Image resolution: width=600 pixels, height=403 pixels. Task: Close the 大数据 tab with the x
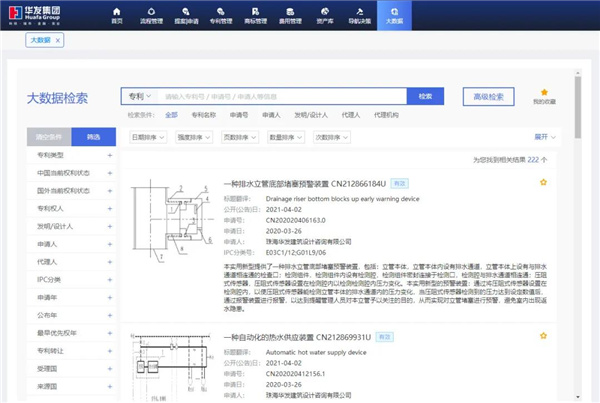[58, 40]
